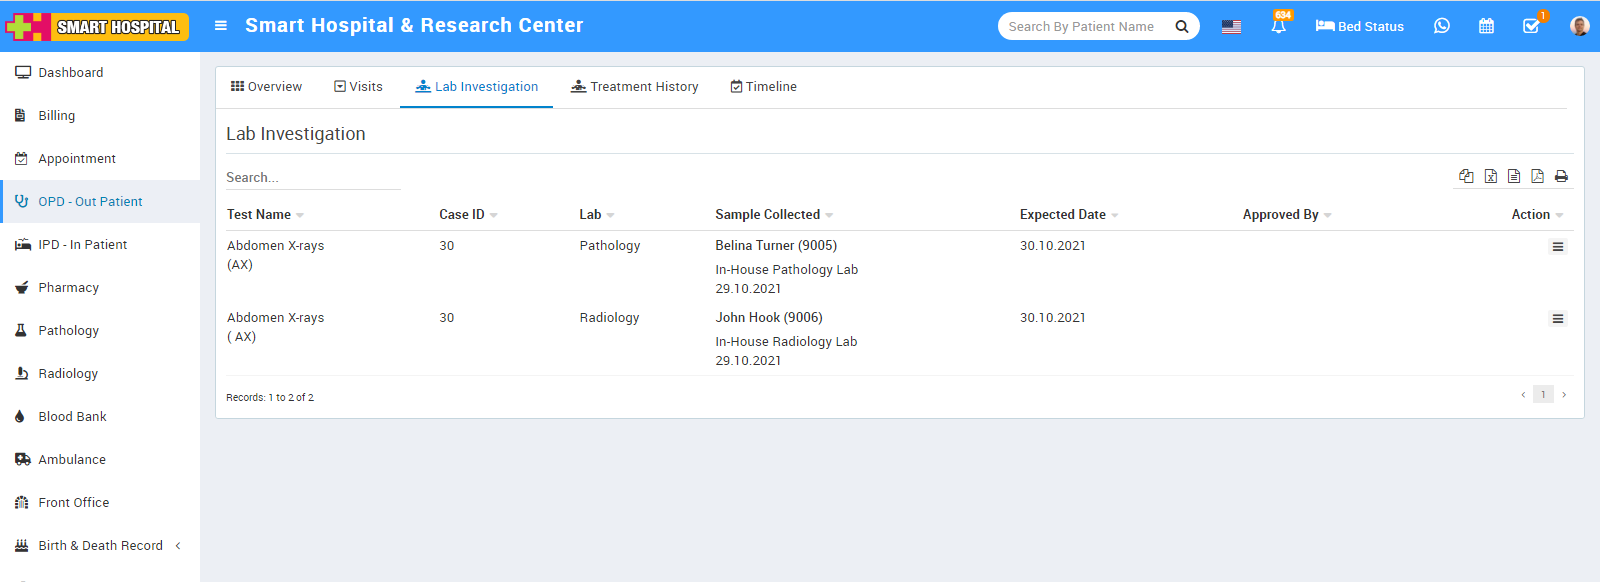
Task: Open action menu for Pathology row
Action: pyautogui.click(x=1557, y=247)
